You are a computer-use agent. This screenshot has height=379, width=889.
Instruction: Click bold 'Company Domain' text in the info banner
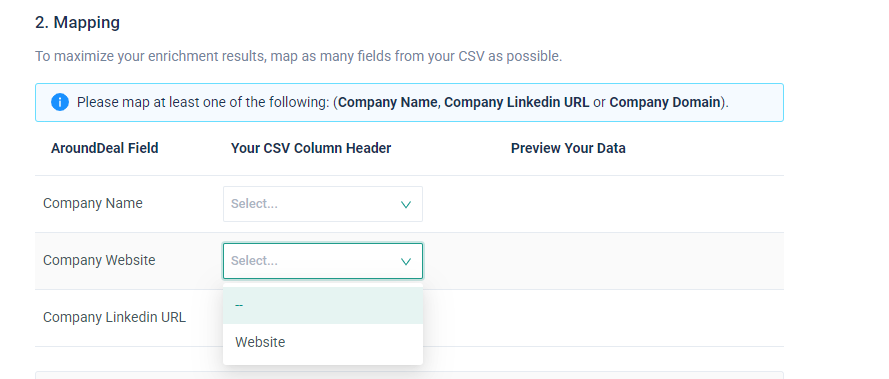point(664,102)
